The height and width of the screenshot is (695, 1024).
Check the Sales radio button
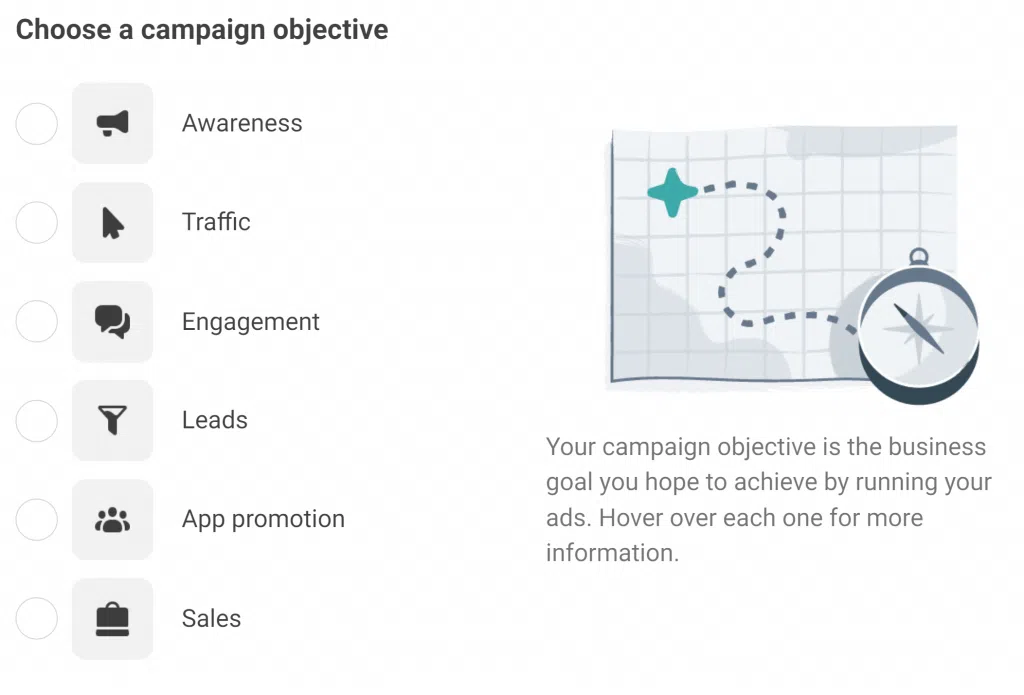(x=37, y=619)
